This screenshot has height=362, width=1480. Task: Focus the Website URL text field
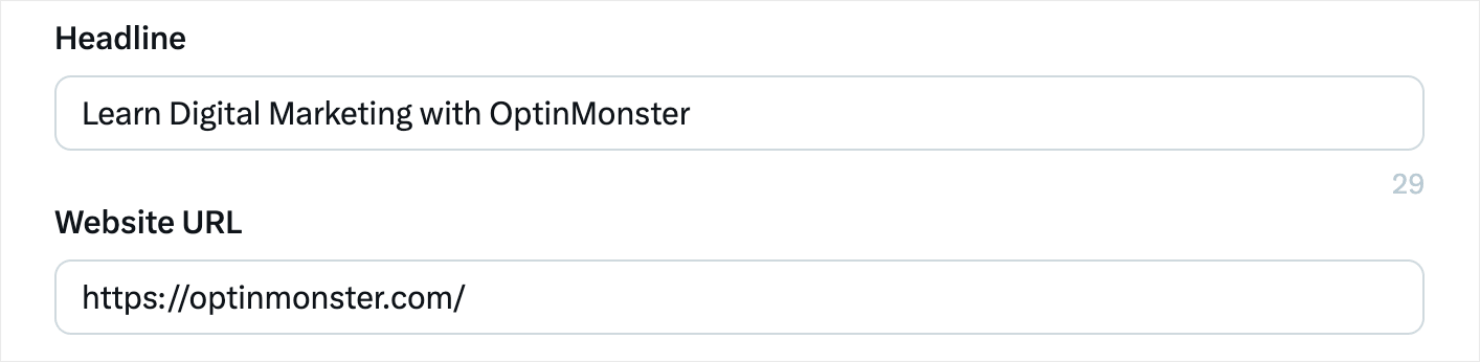[739, 297]
